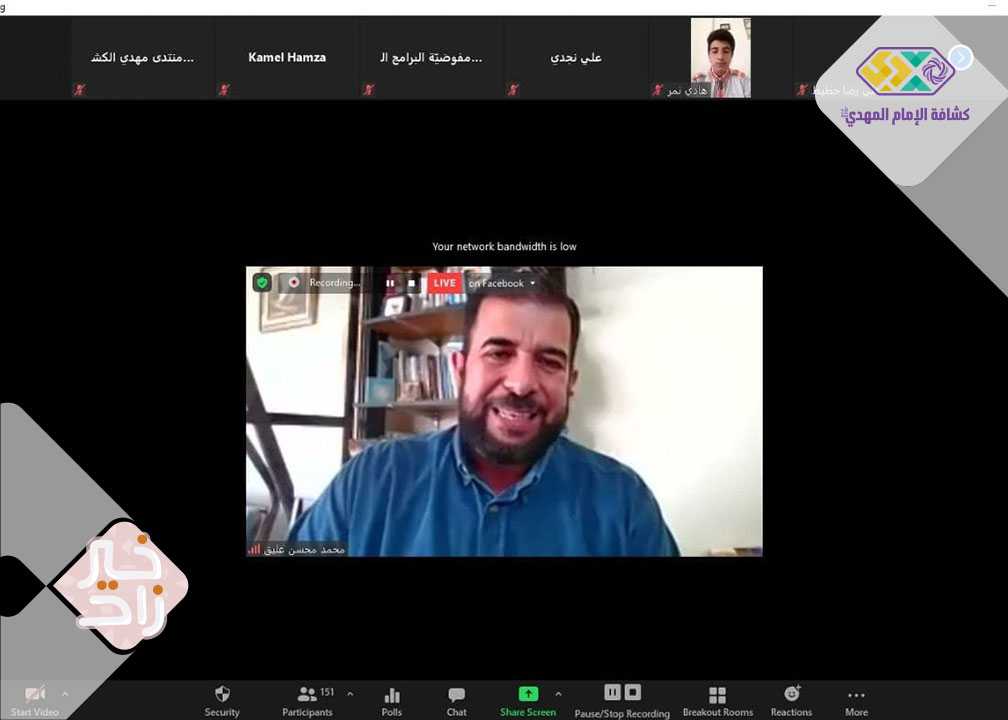Open the Polls window
This screenshot has width=1008, height=720.
coord(391,700)
